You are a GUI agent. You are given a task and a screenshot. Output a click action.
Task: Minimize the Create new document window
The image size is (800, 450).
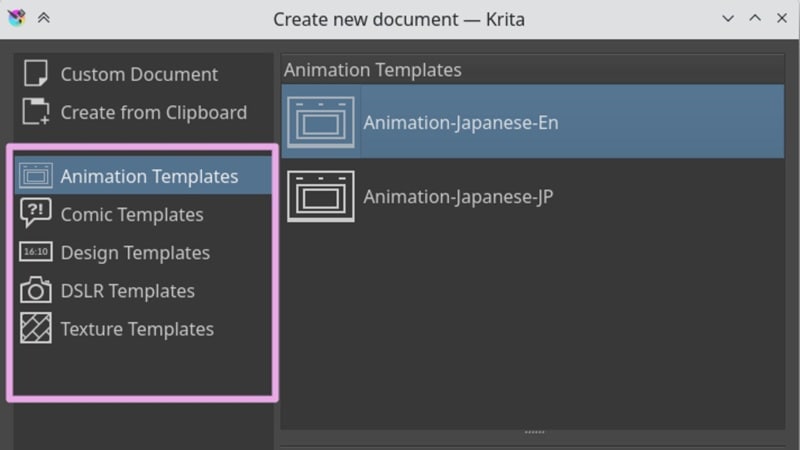click(x=728, y=18)
